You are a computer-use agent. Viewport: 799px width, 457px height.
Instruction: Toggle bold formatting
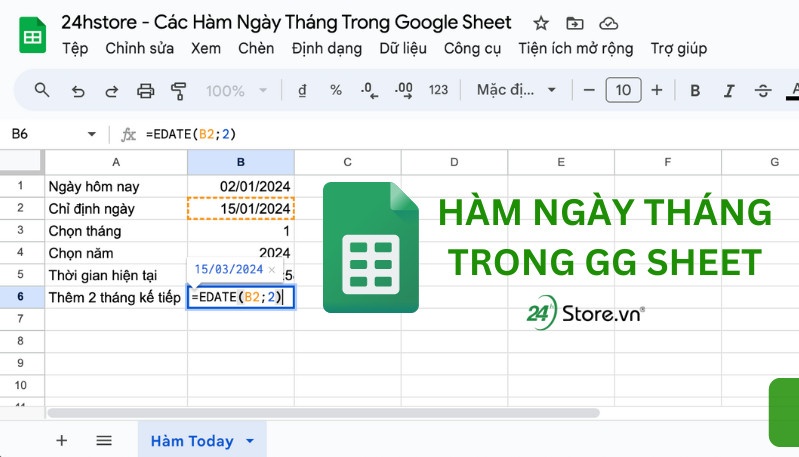(x=695, y=91)
